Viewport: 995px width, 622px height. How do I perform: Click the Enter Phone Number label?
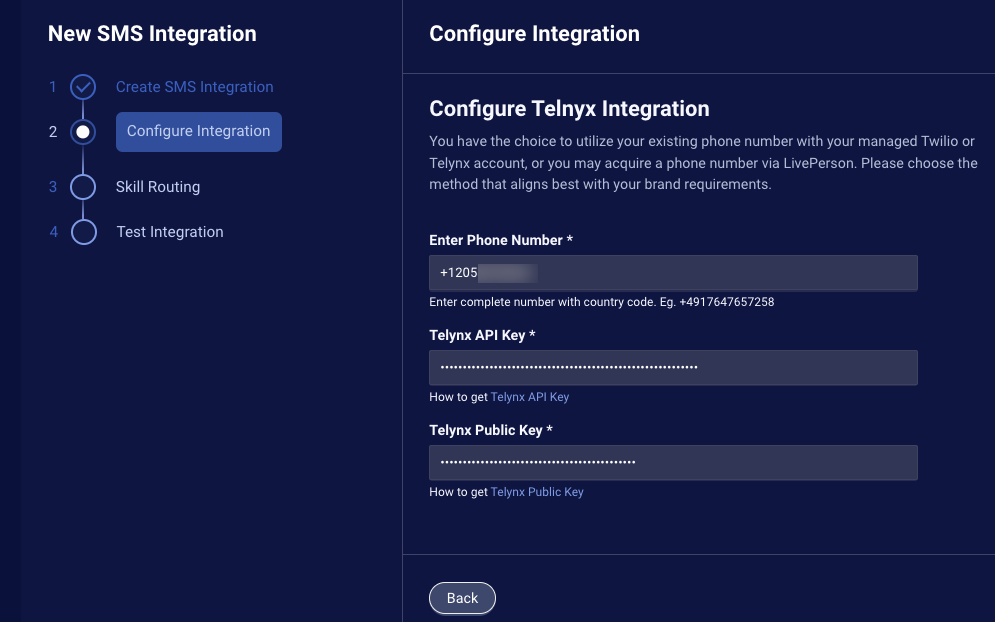501,241
